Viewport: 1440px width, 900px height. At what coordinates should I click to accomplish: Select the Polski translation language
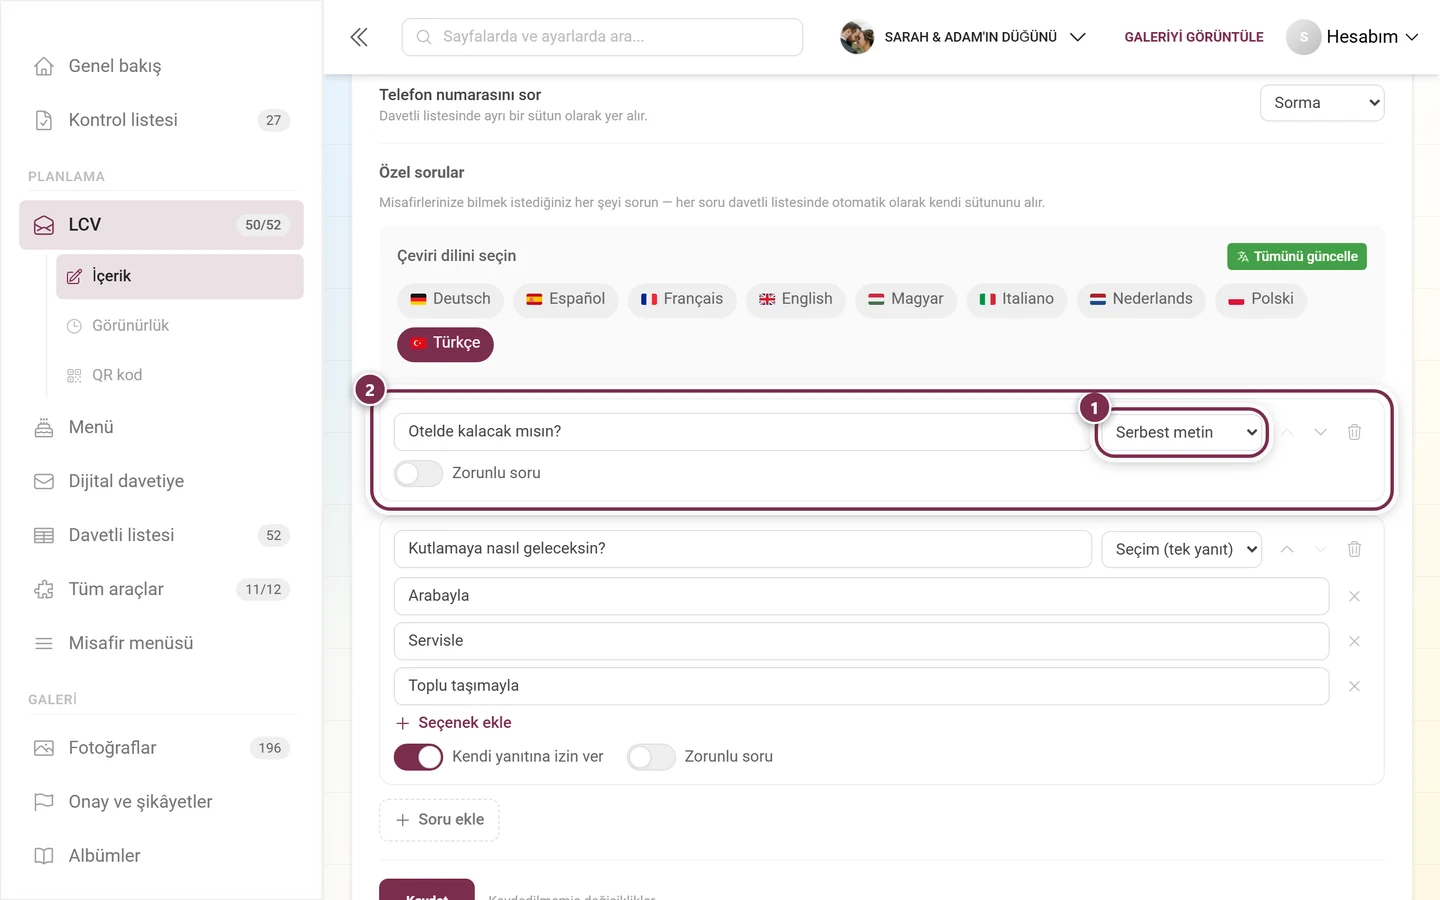tap(1261, 299)
